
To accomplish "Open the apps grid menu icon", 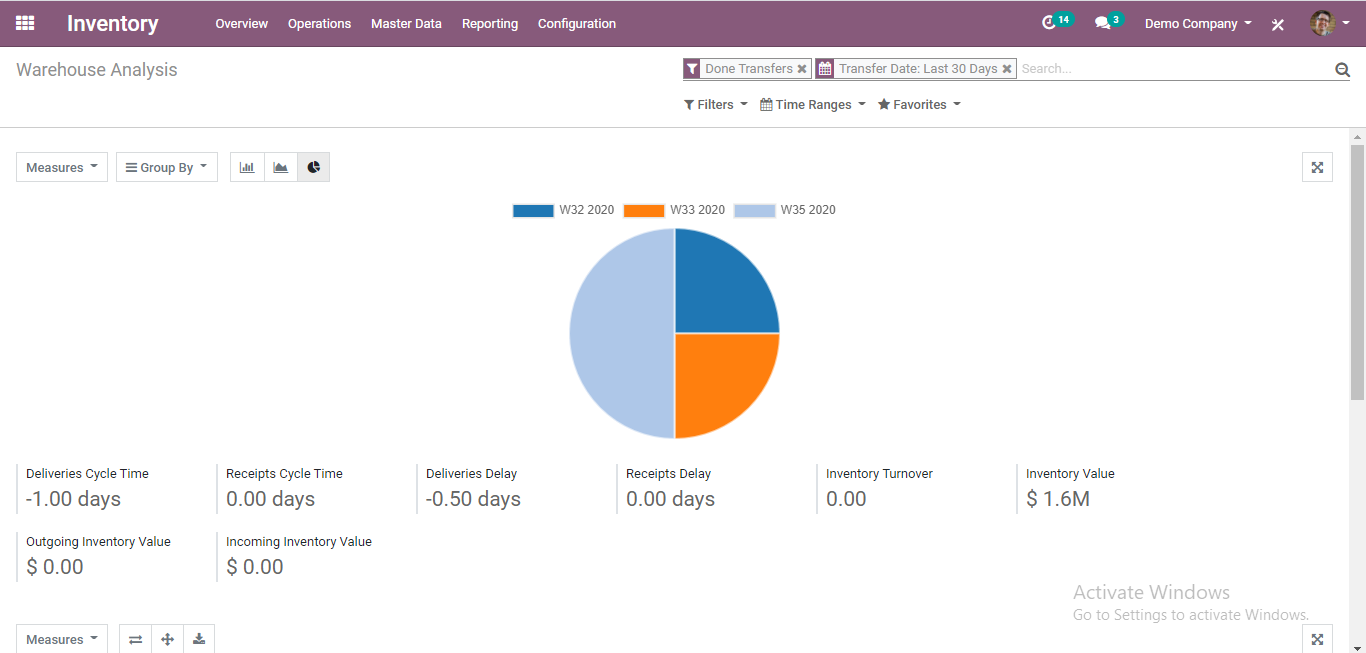I will coord(25,23).
